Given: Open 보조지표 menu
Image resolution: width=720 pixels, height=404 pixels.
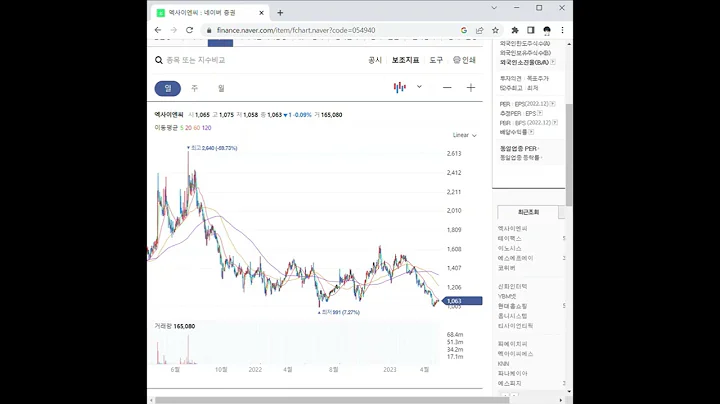Looking at the screenshot, I should click(405, 60).
